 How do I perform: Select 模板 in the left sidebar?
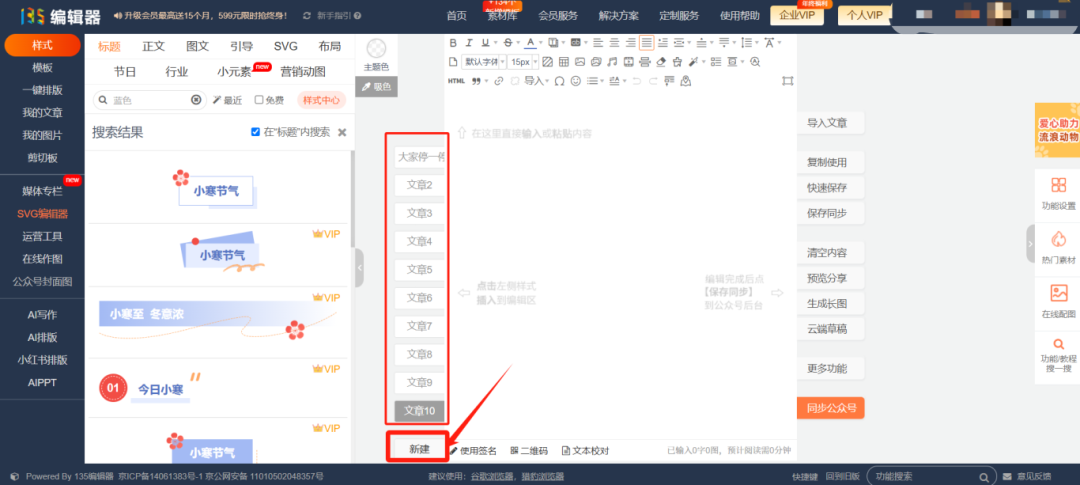coord(42,68)
